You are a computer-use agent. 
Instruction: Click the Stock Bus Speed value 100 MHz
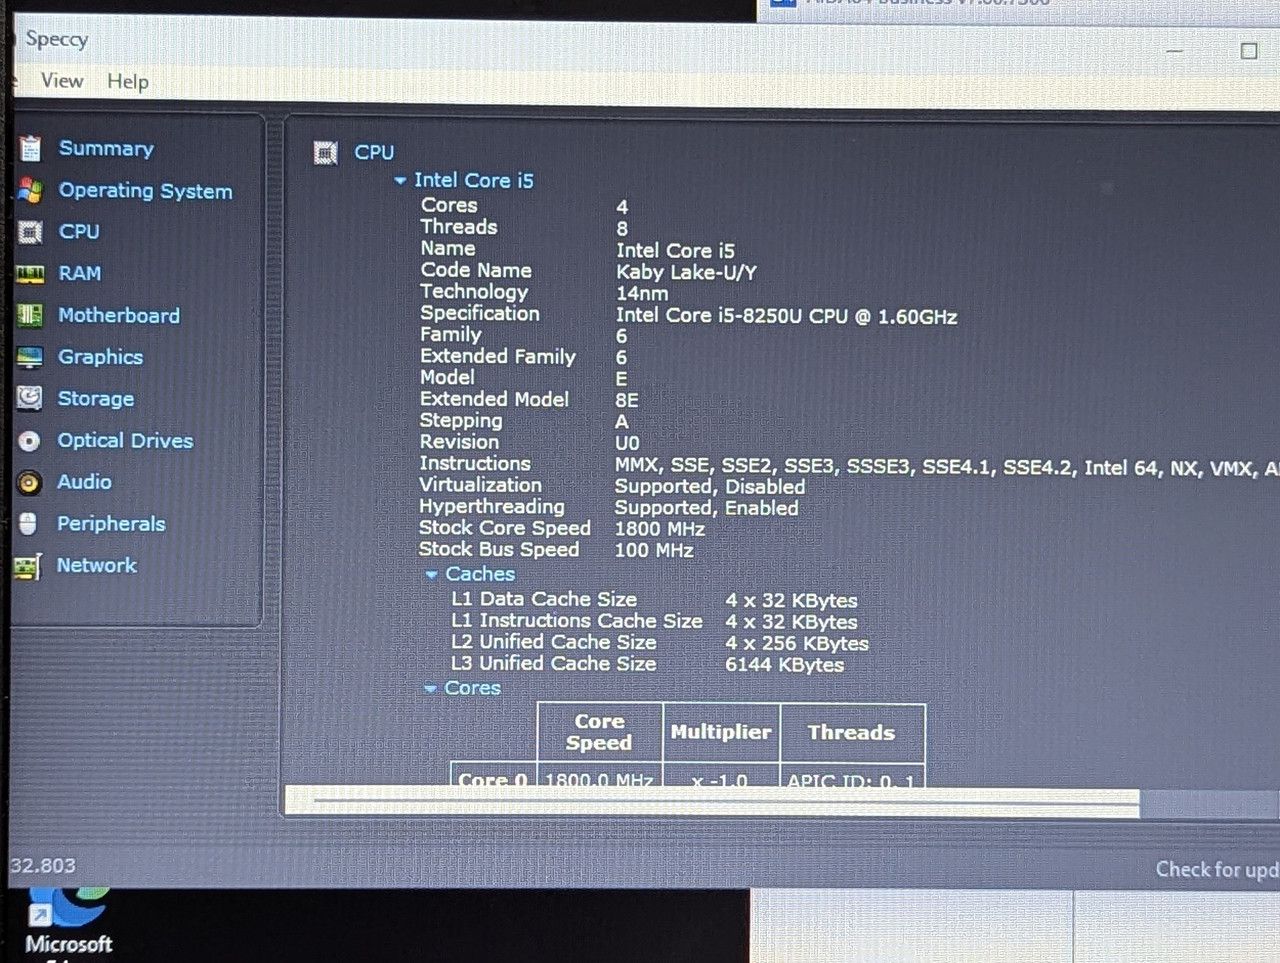pos(654,550)
